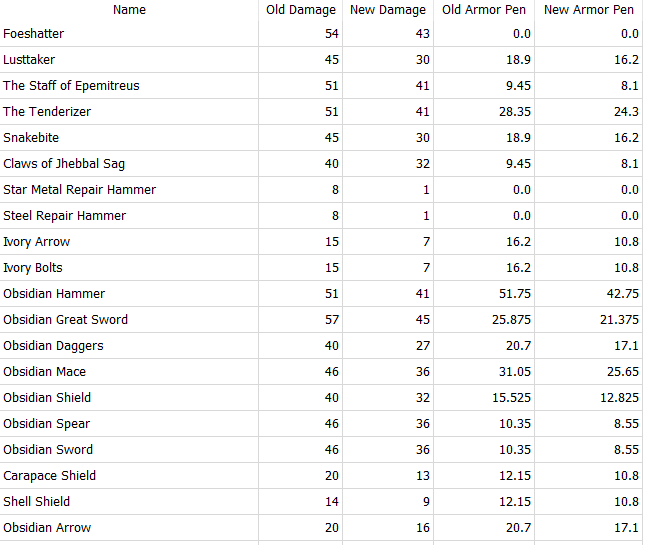Click the Carapace Shield name cell

click(x=50, y=476)
